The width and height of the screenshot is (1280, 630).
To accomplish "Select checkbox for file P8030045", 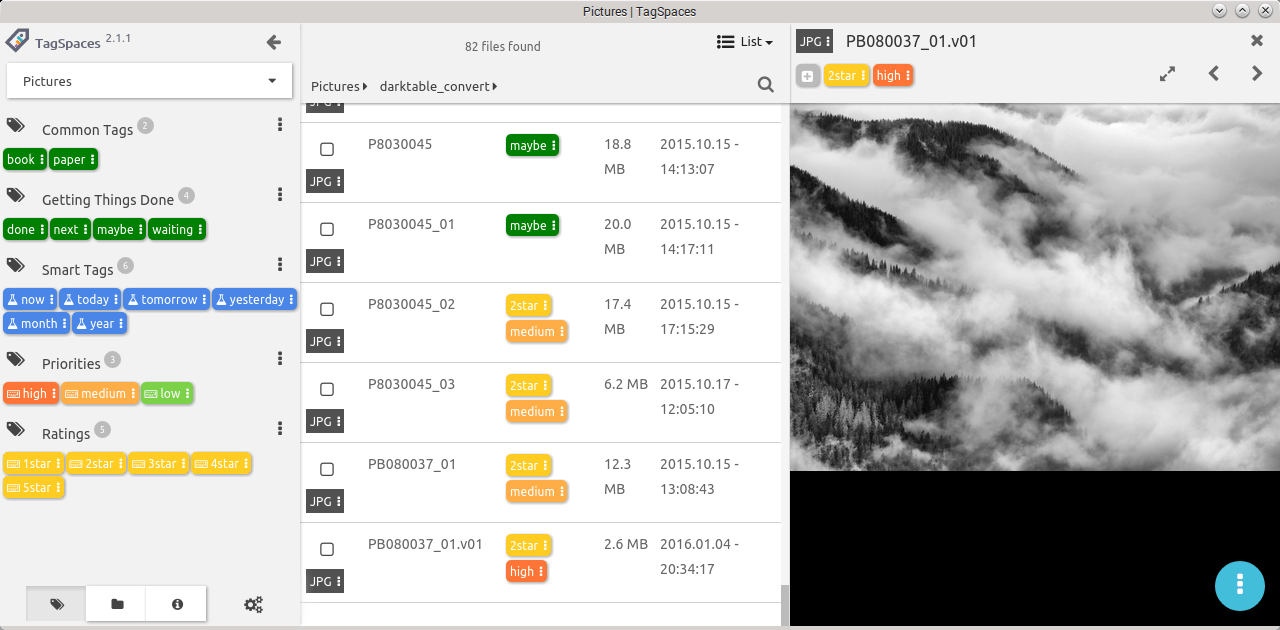I will point(327,149).
